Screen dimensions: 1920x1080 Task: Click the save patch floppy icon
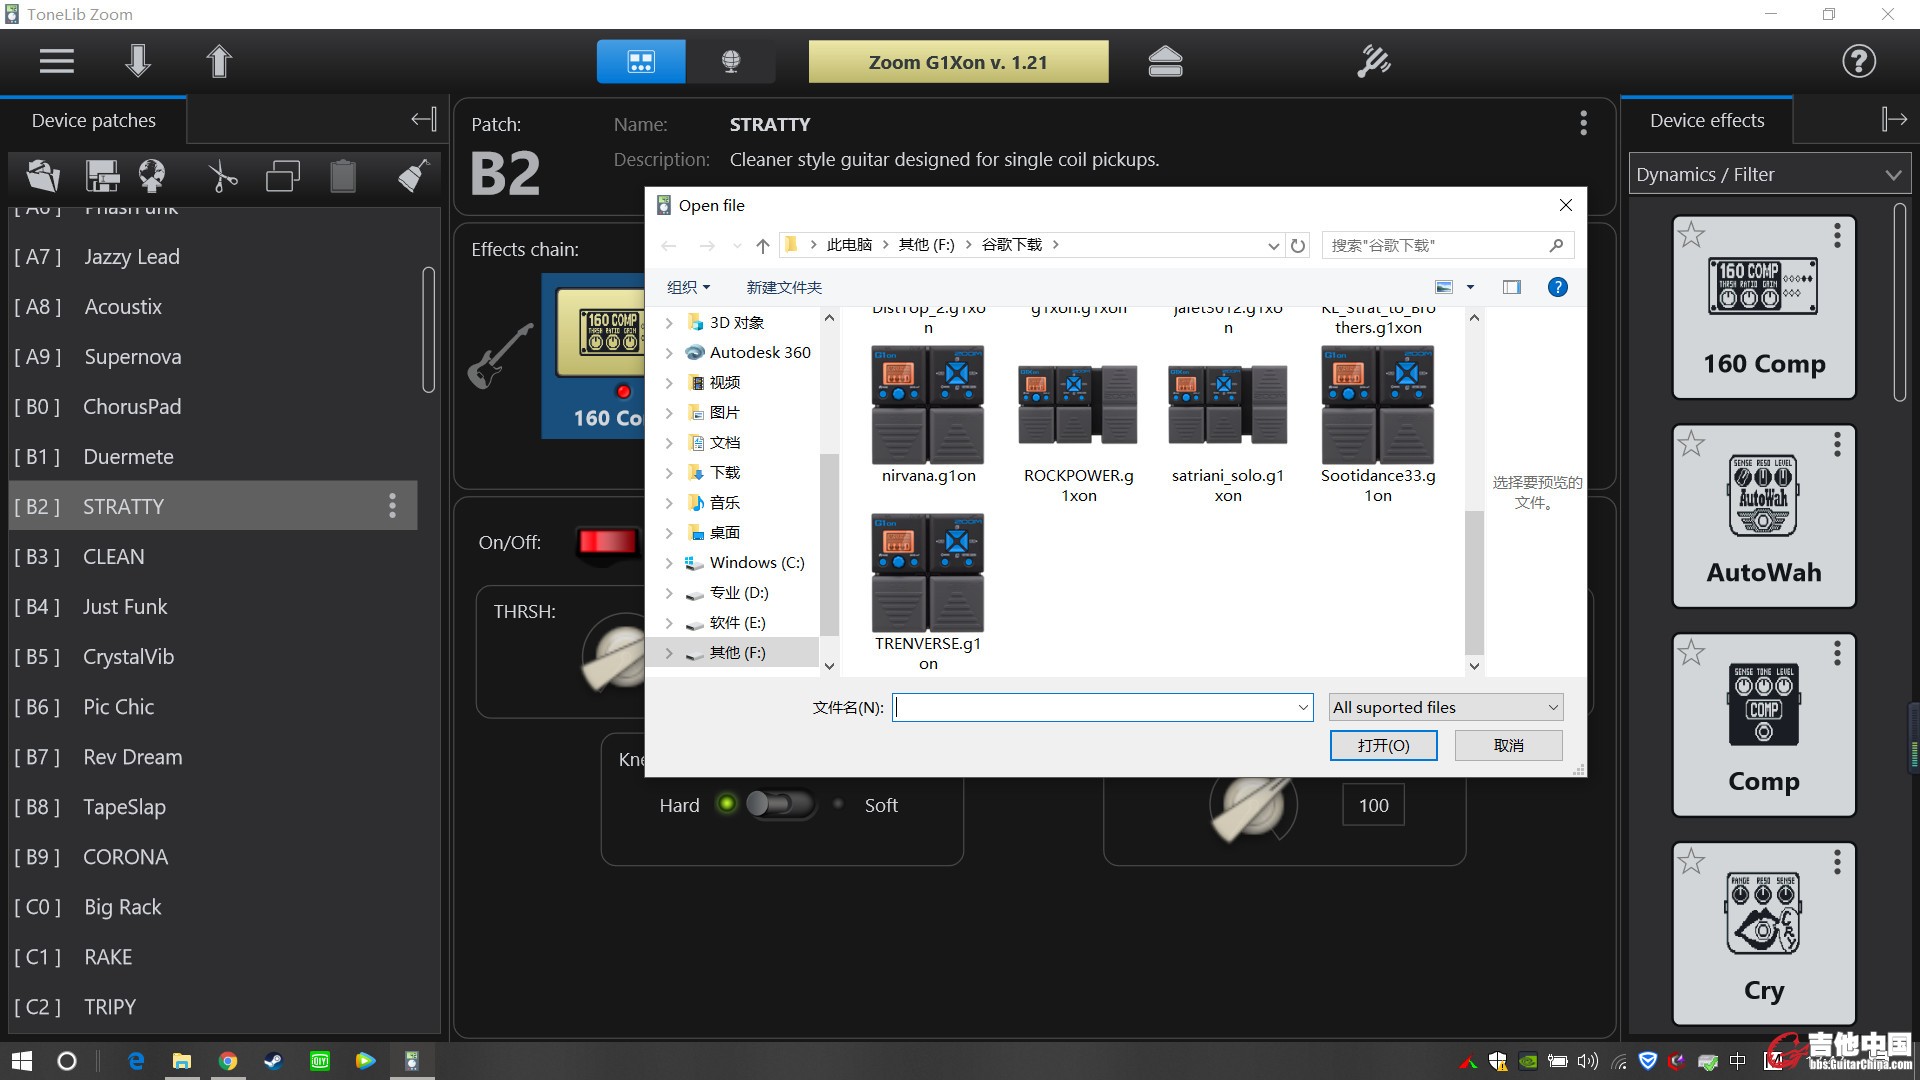pyautogui.click(x=102, y=176)
